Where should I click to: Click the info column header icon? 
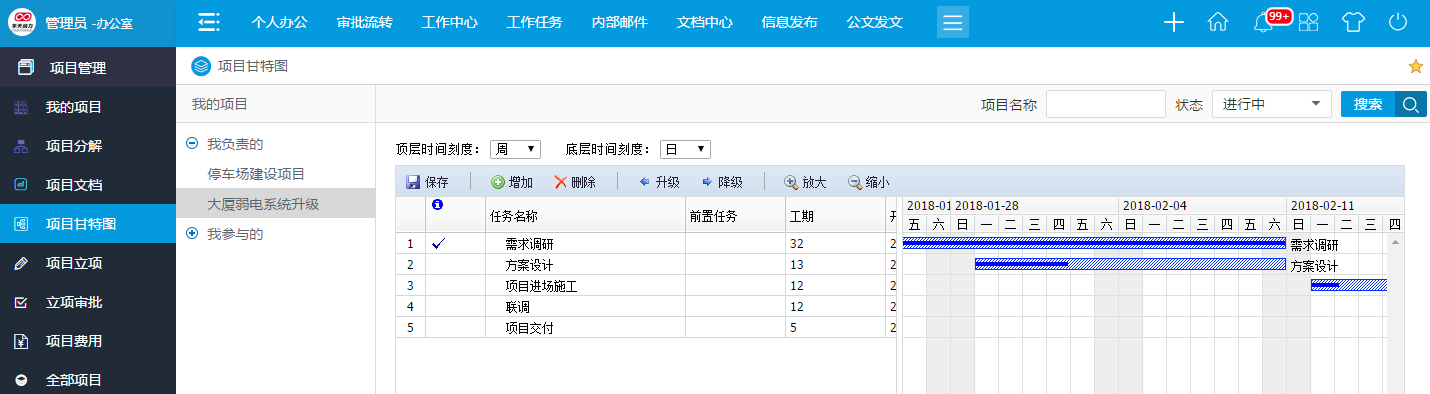(x=436, y=204)
